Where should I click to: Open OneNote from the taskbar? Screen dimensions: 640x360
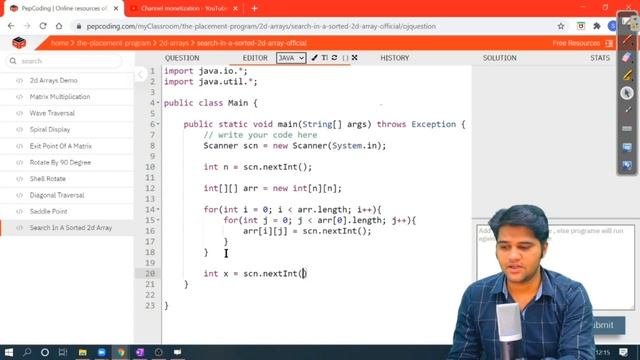(140, 352)
